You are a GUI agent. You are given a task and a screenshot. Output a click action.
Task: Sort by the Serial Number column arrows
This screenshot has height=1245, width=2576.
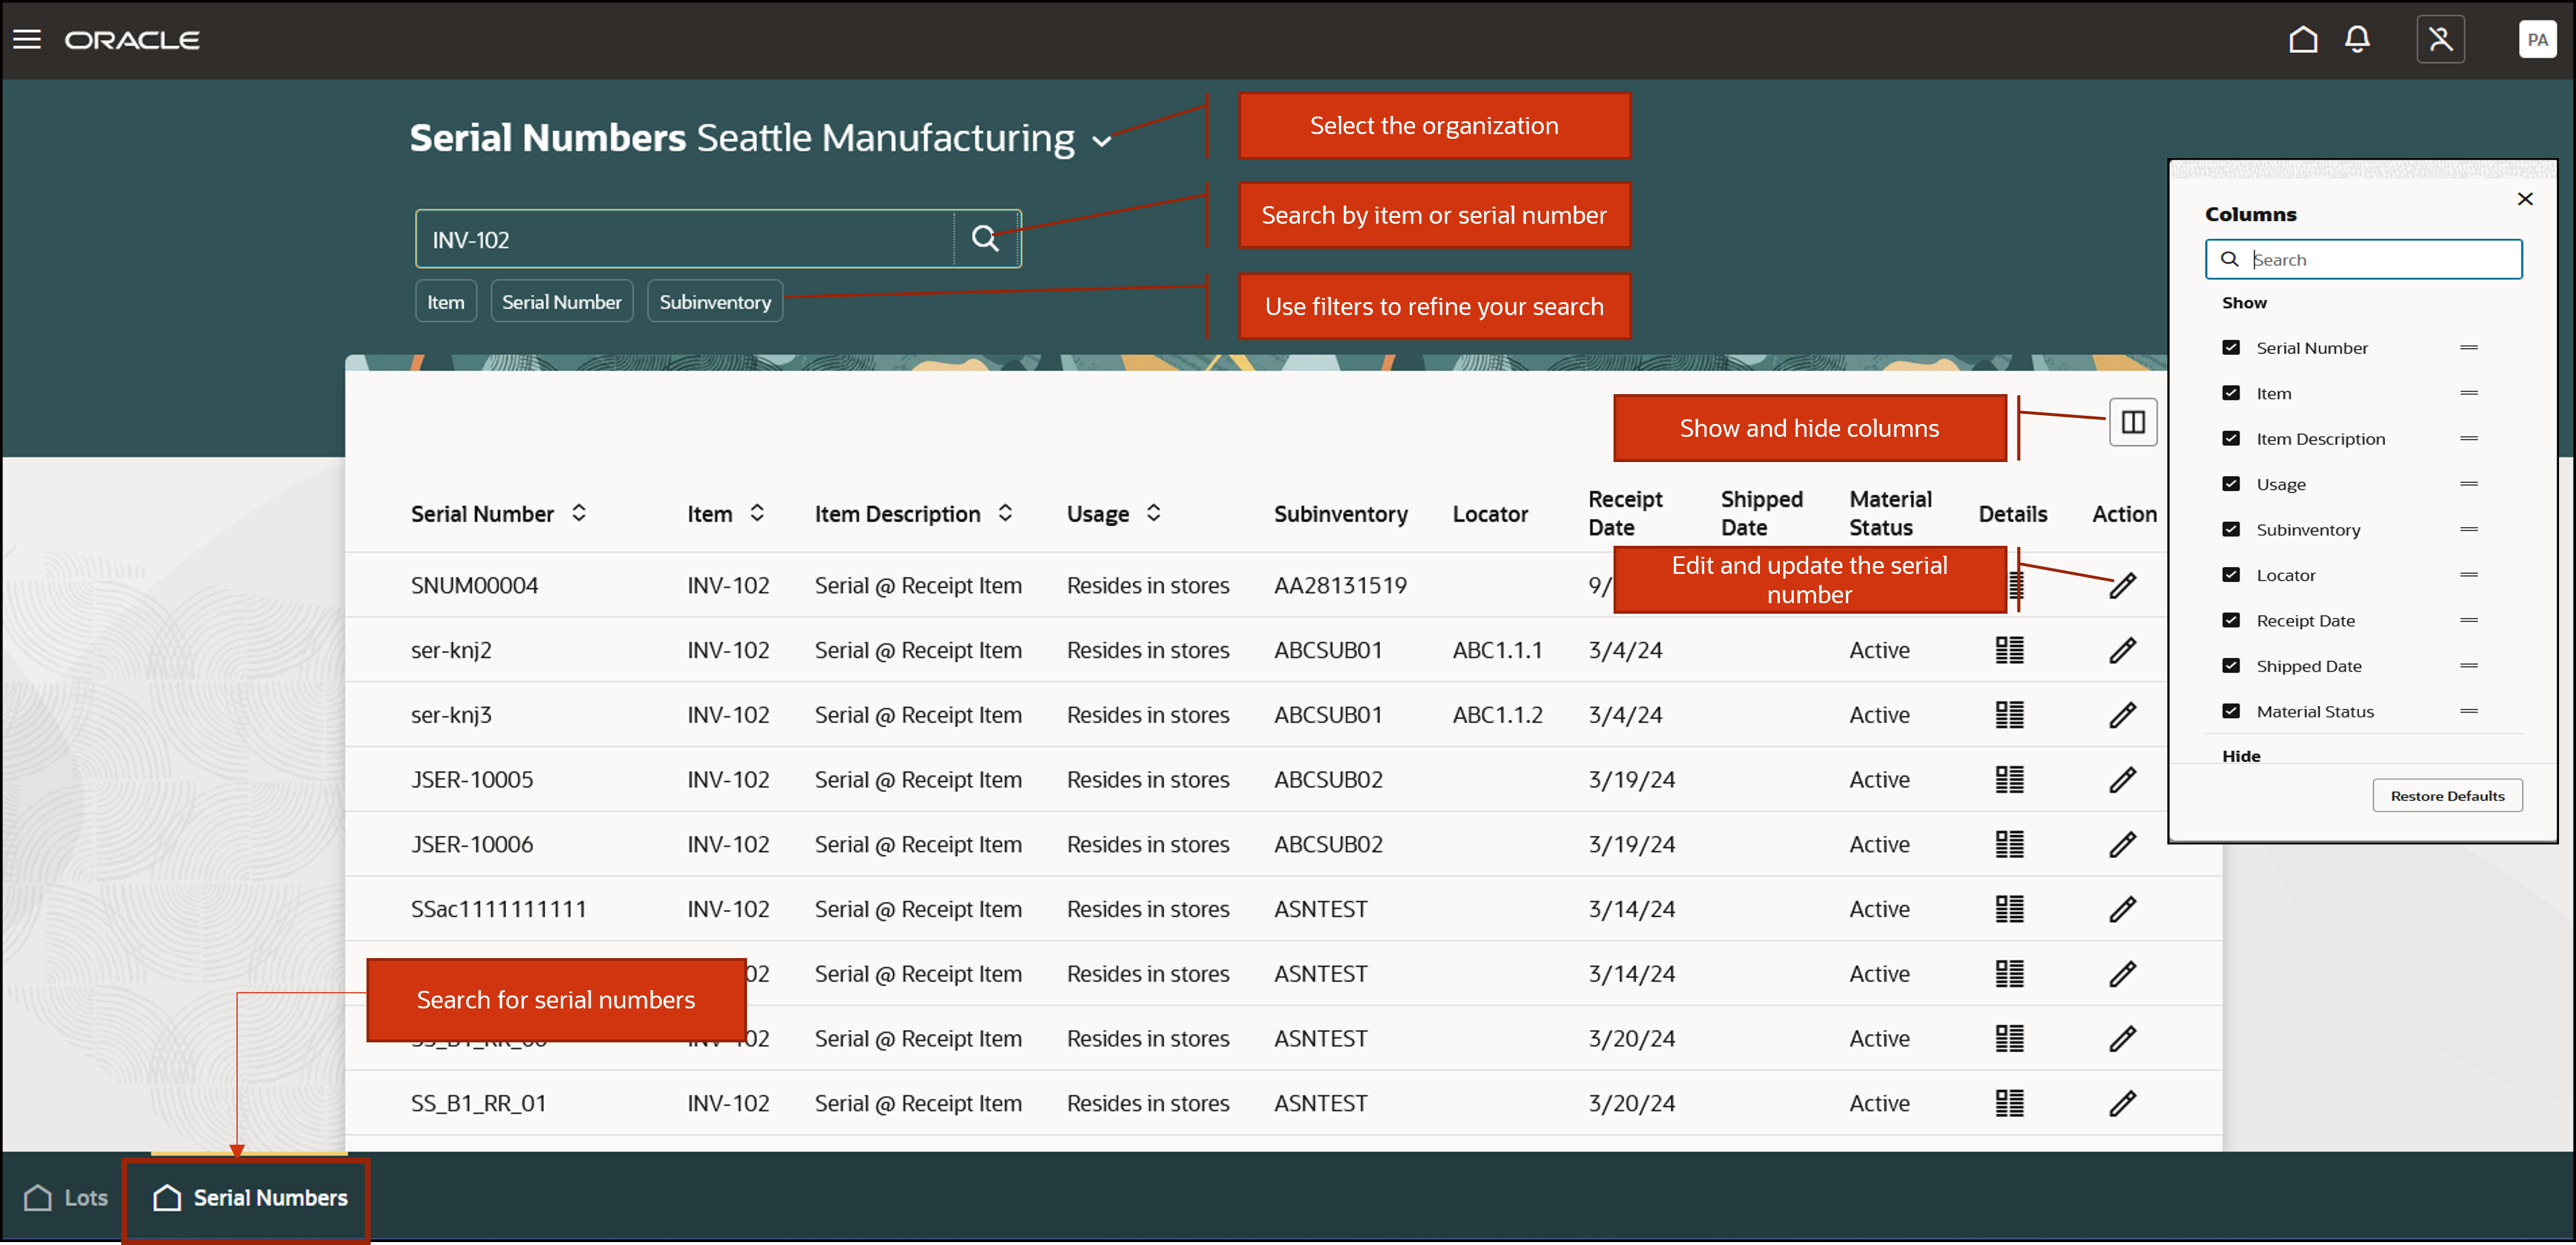coord(579,513)
